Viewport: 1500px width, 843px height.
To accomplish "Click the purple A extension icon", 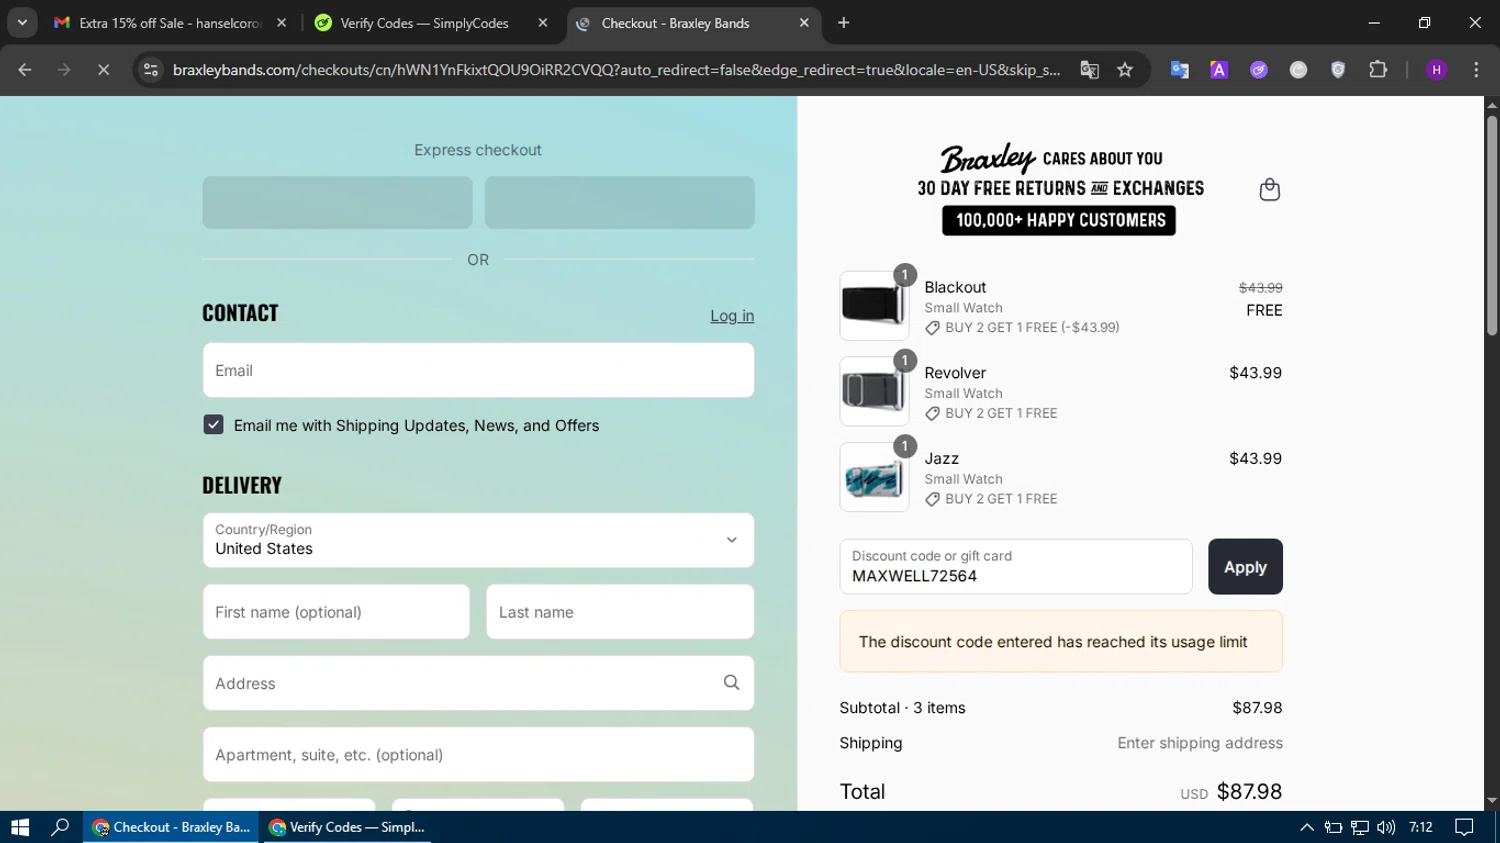I will click(1219, 70).
